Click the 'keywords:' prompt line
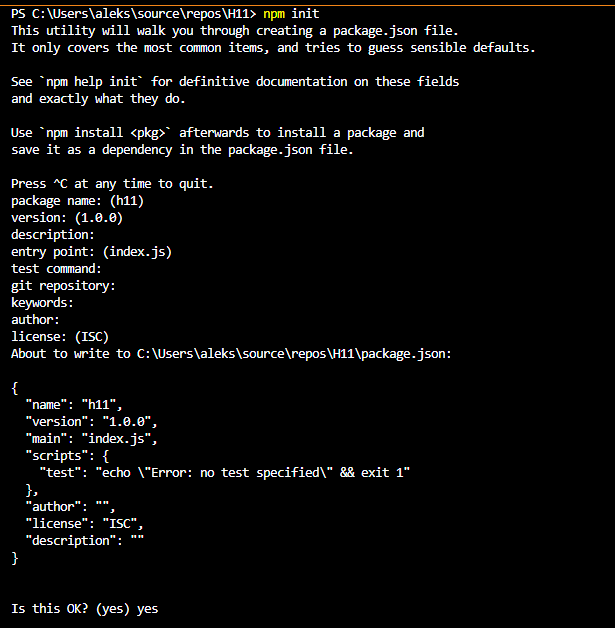The height and width of the screenshot is (628, 615). point(42,303)
